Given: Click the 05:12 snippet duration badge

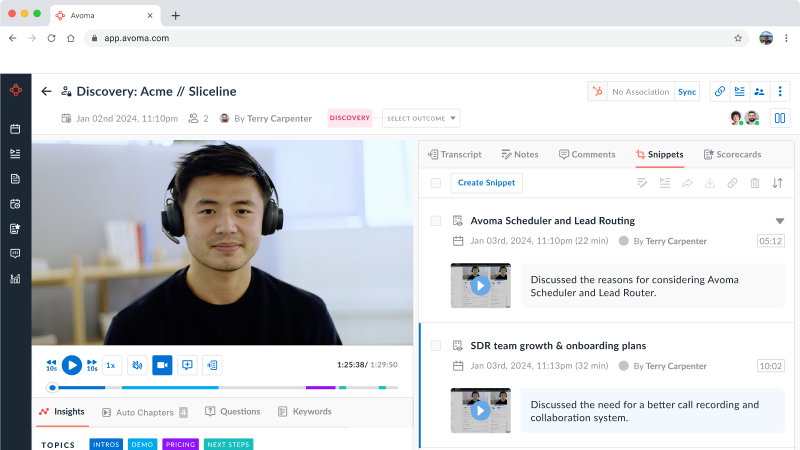Looking at the screenshot, I should coord(770,241).
